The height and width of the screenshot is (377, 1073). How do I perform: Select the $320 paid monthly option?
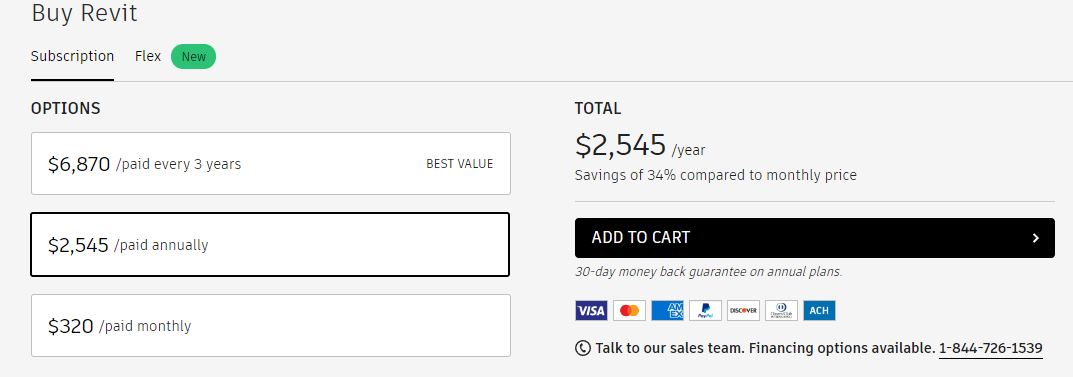(x=270, y=326)
